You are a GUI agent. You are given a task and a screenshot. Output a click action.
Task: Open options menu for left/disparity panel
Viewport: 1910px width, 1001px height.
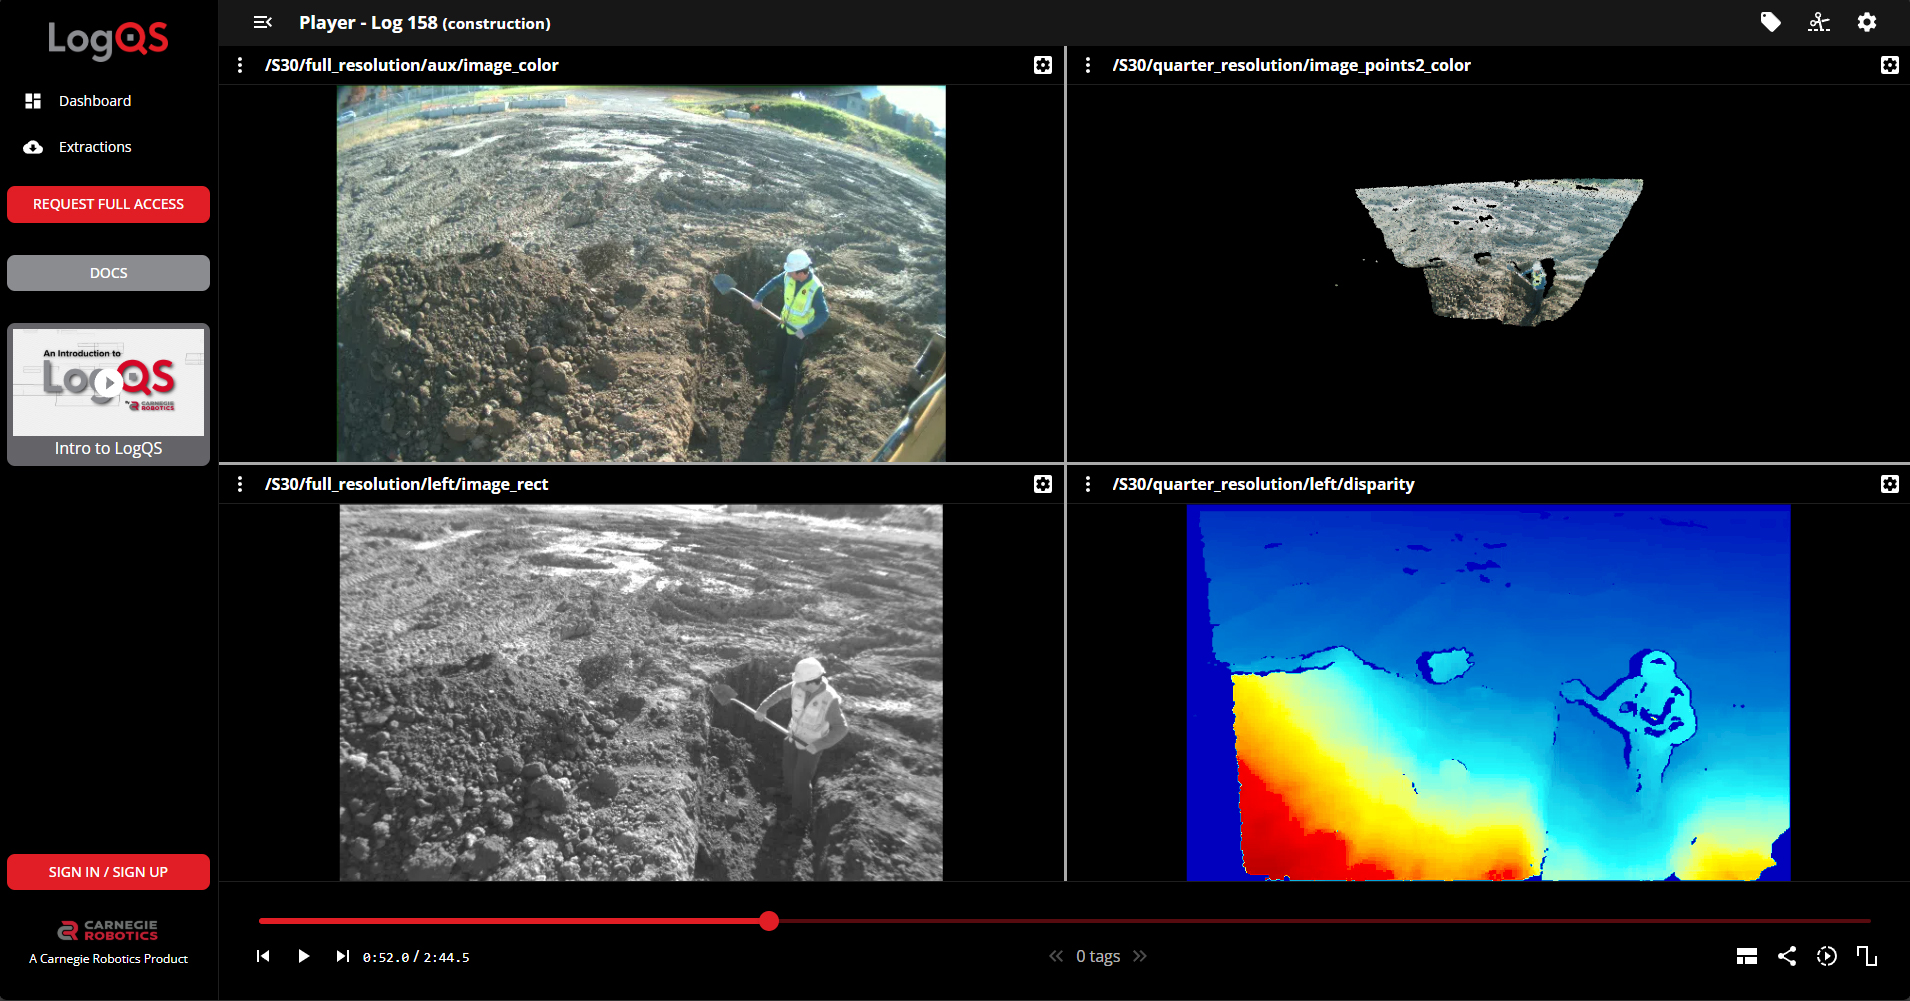coord(1088,484)
